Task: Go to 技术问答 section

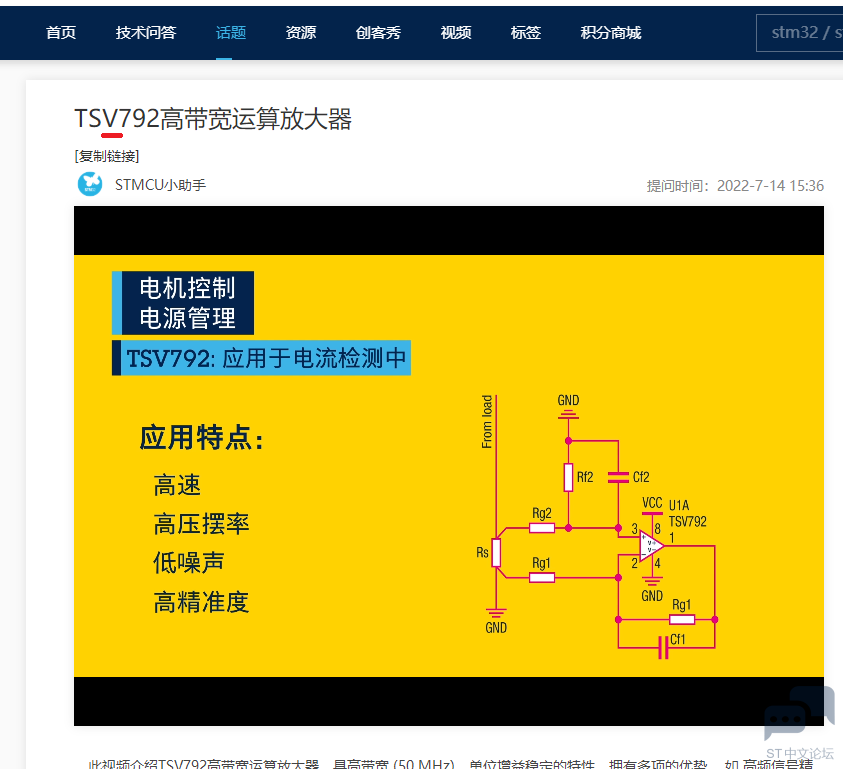Action: click(146, 33)
